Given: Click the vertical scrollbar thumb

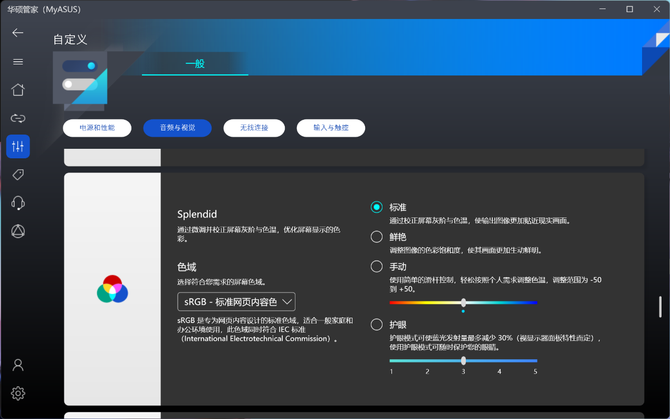Looking at the screenshot, I should (660, 307).
